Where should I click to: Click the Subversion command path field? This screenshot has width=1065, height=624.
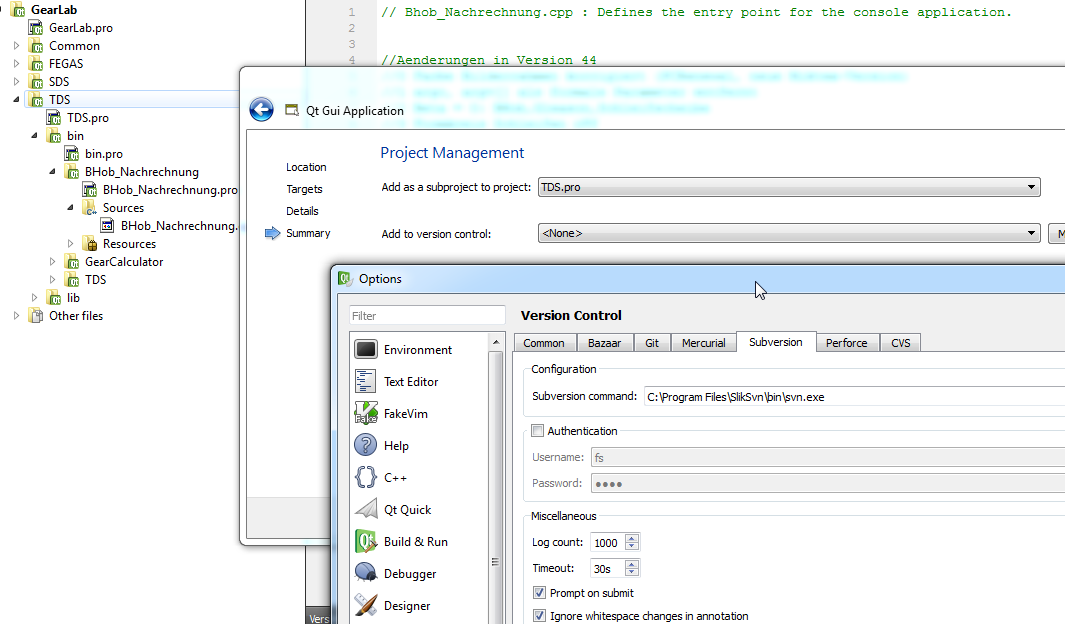point(850,396)
